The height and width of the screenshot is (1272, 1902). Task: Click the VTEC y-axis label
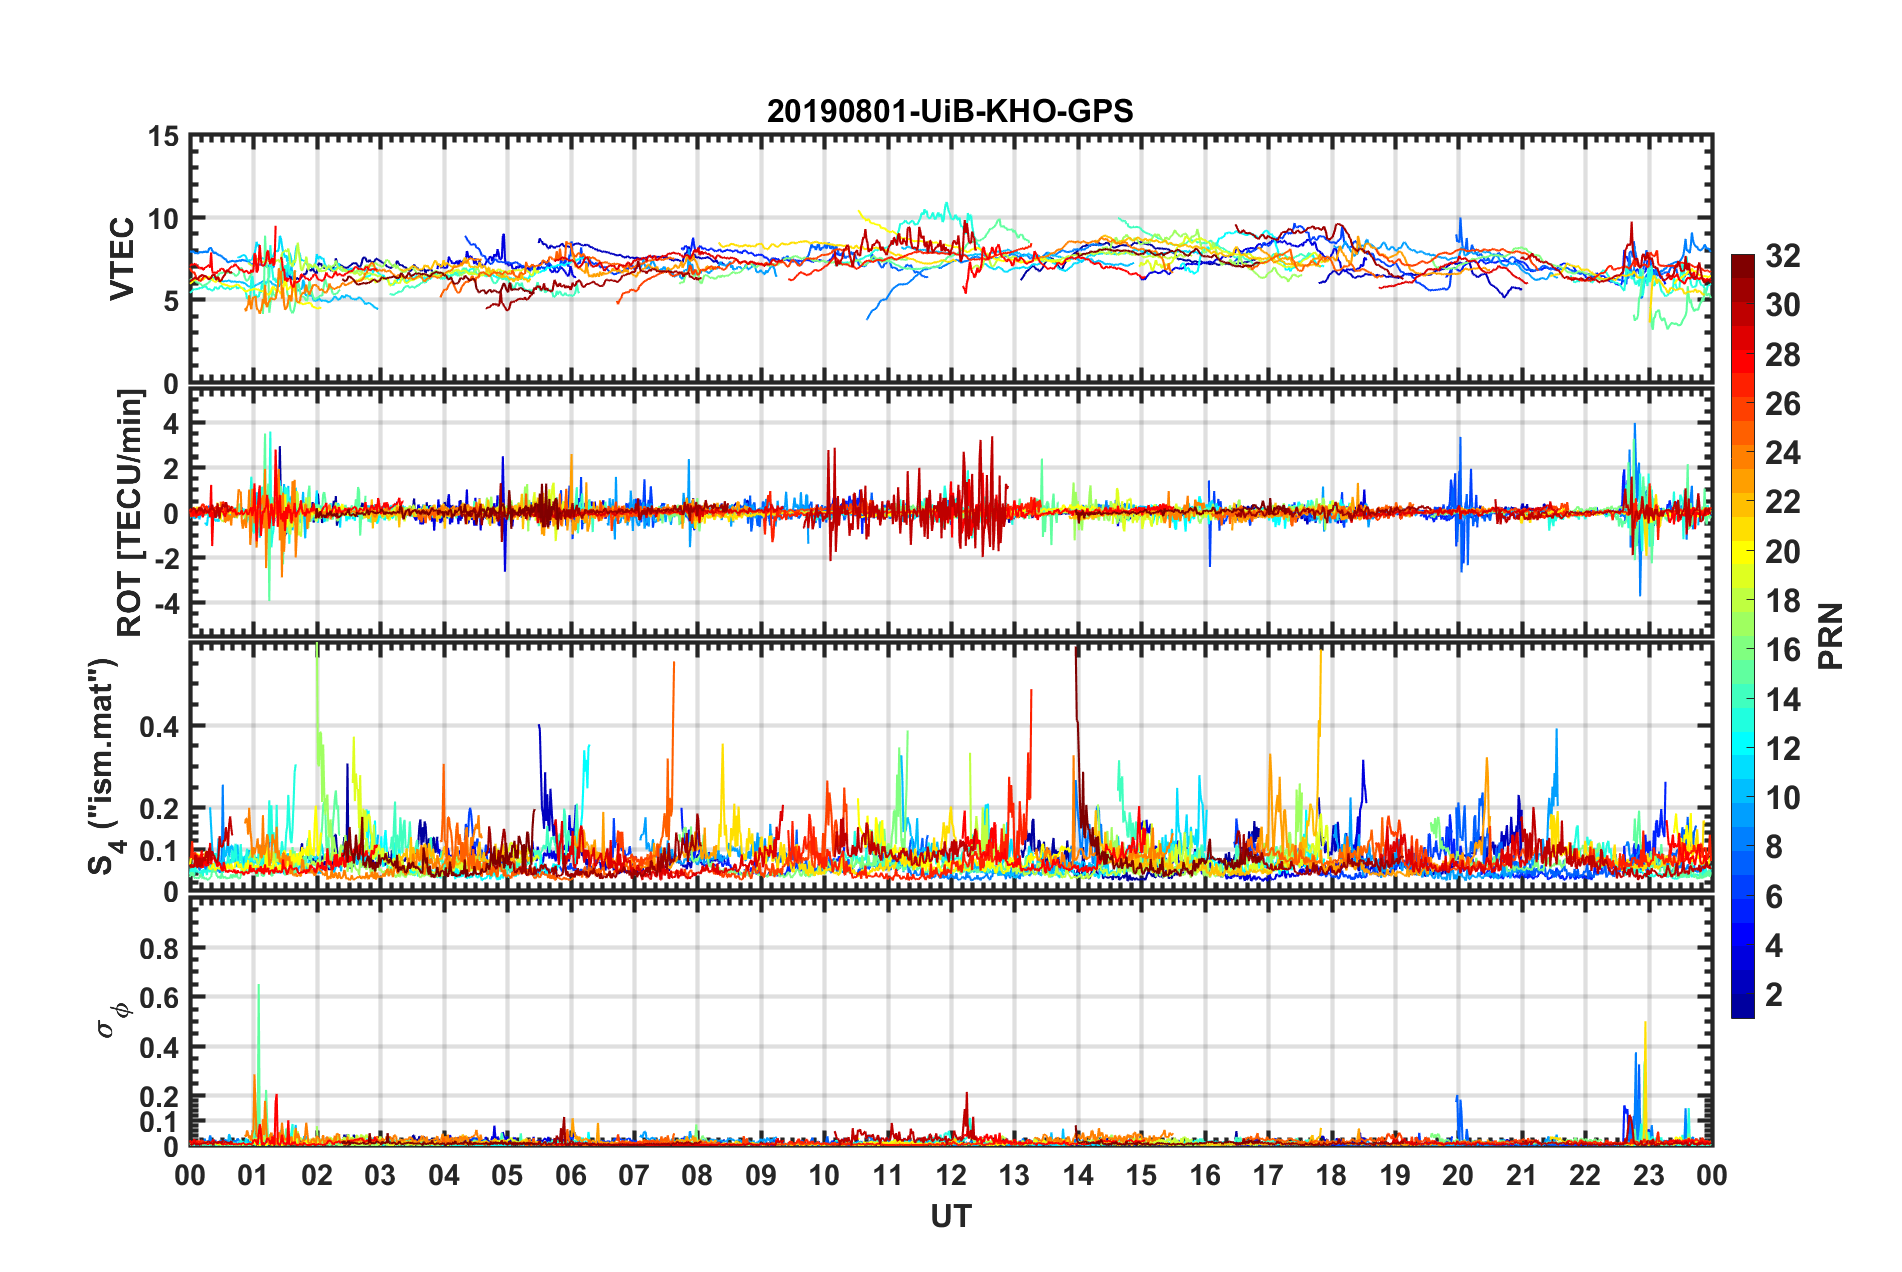tap(122, 258)
